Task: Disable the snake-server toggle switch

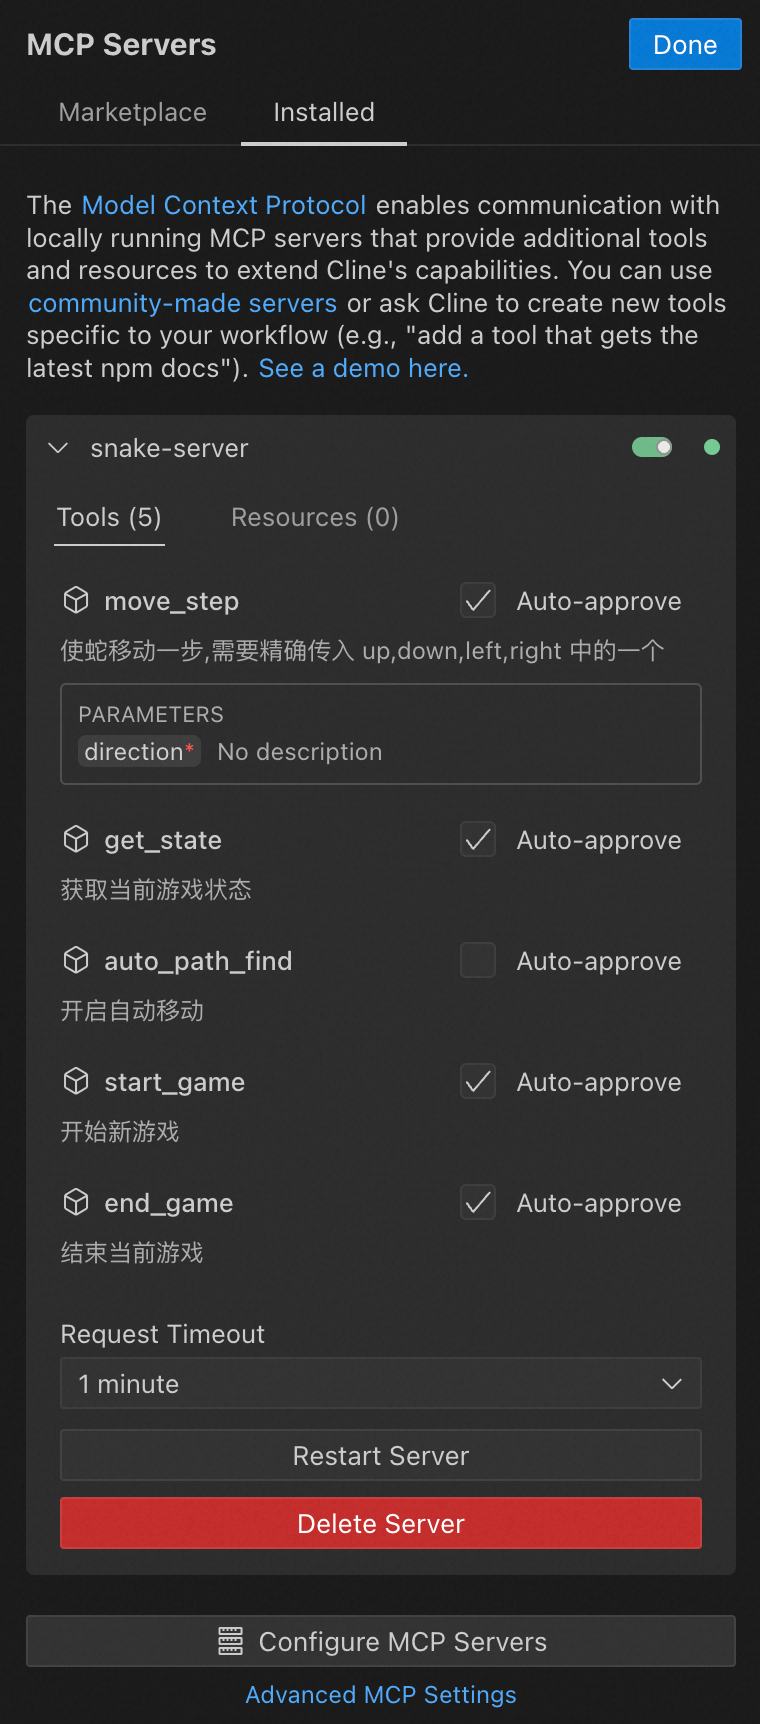Action: tap(652, 447)
